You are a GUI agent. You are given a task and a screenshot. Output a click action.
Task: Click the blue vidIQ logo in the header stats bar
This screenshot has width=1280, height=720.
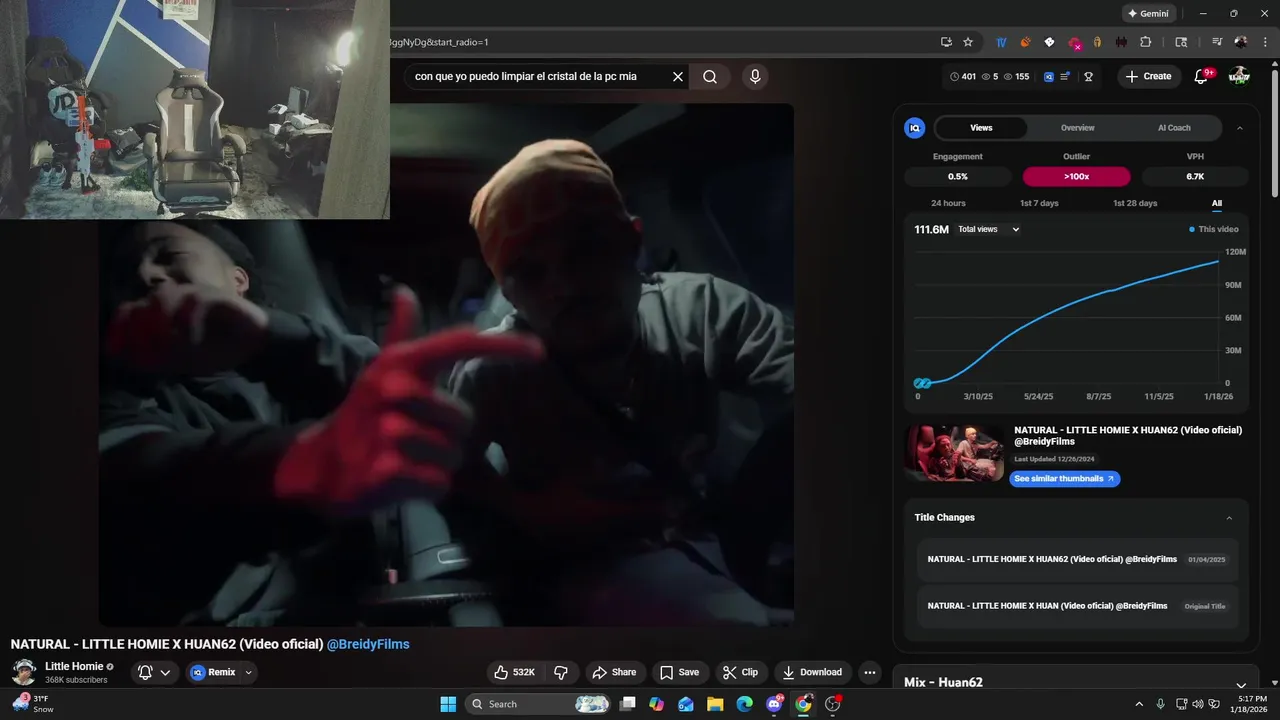click(1049, 76)
